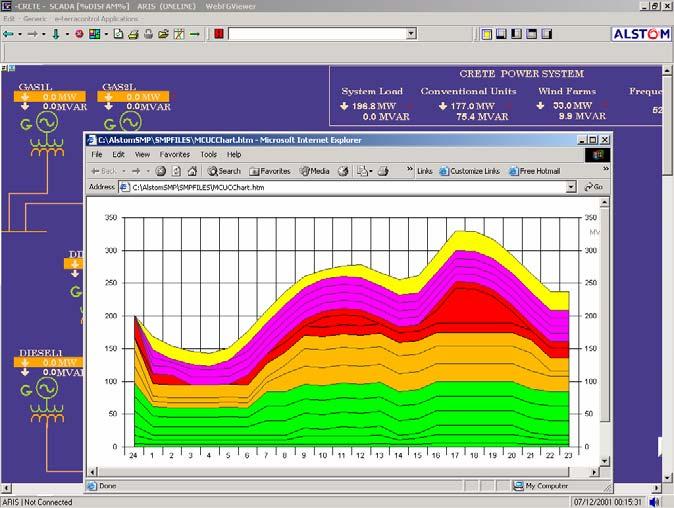Click the IE Back button

point(104,171)
